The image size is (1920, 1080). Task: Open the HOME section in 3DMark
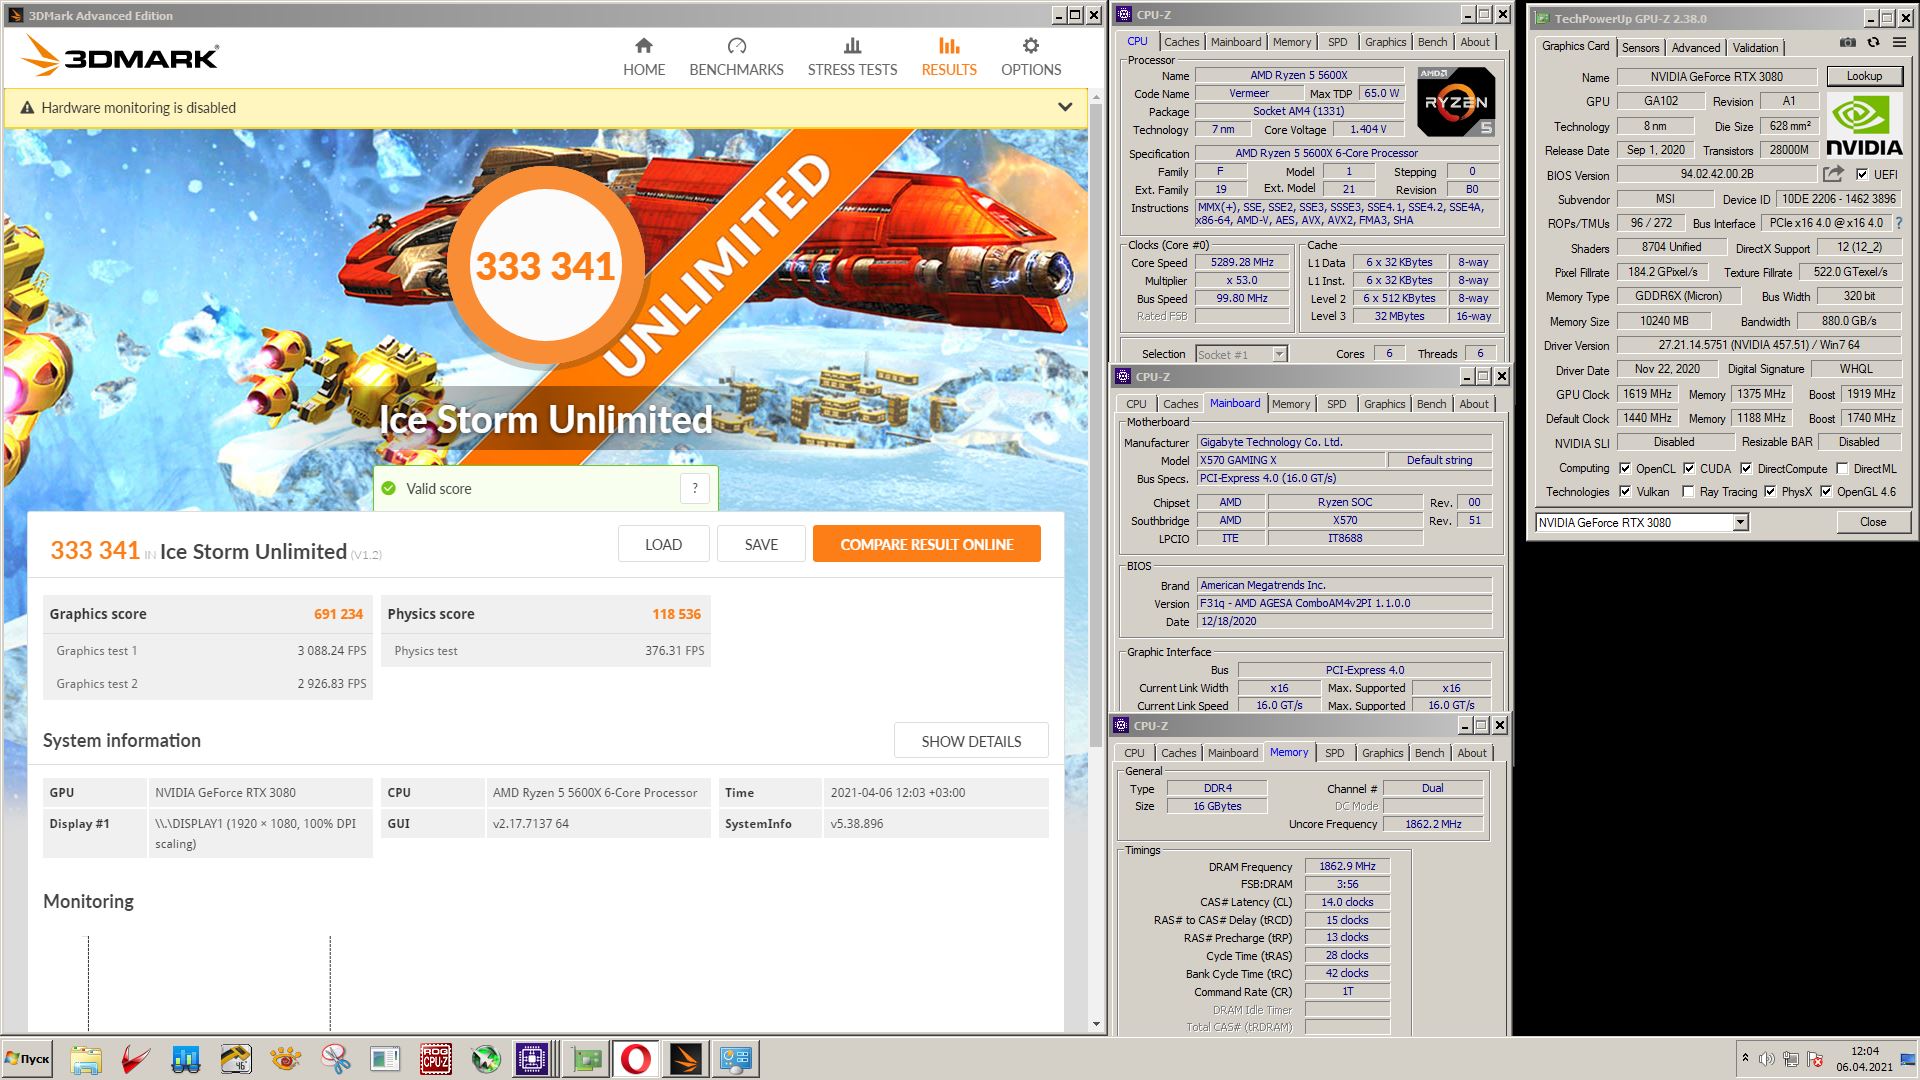[x=643, y=57]
